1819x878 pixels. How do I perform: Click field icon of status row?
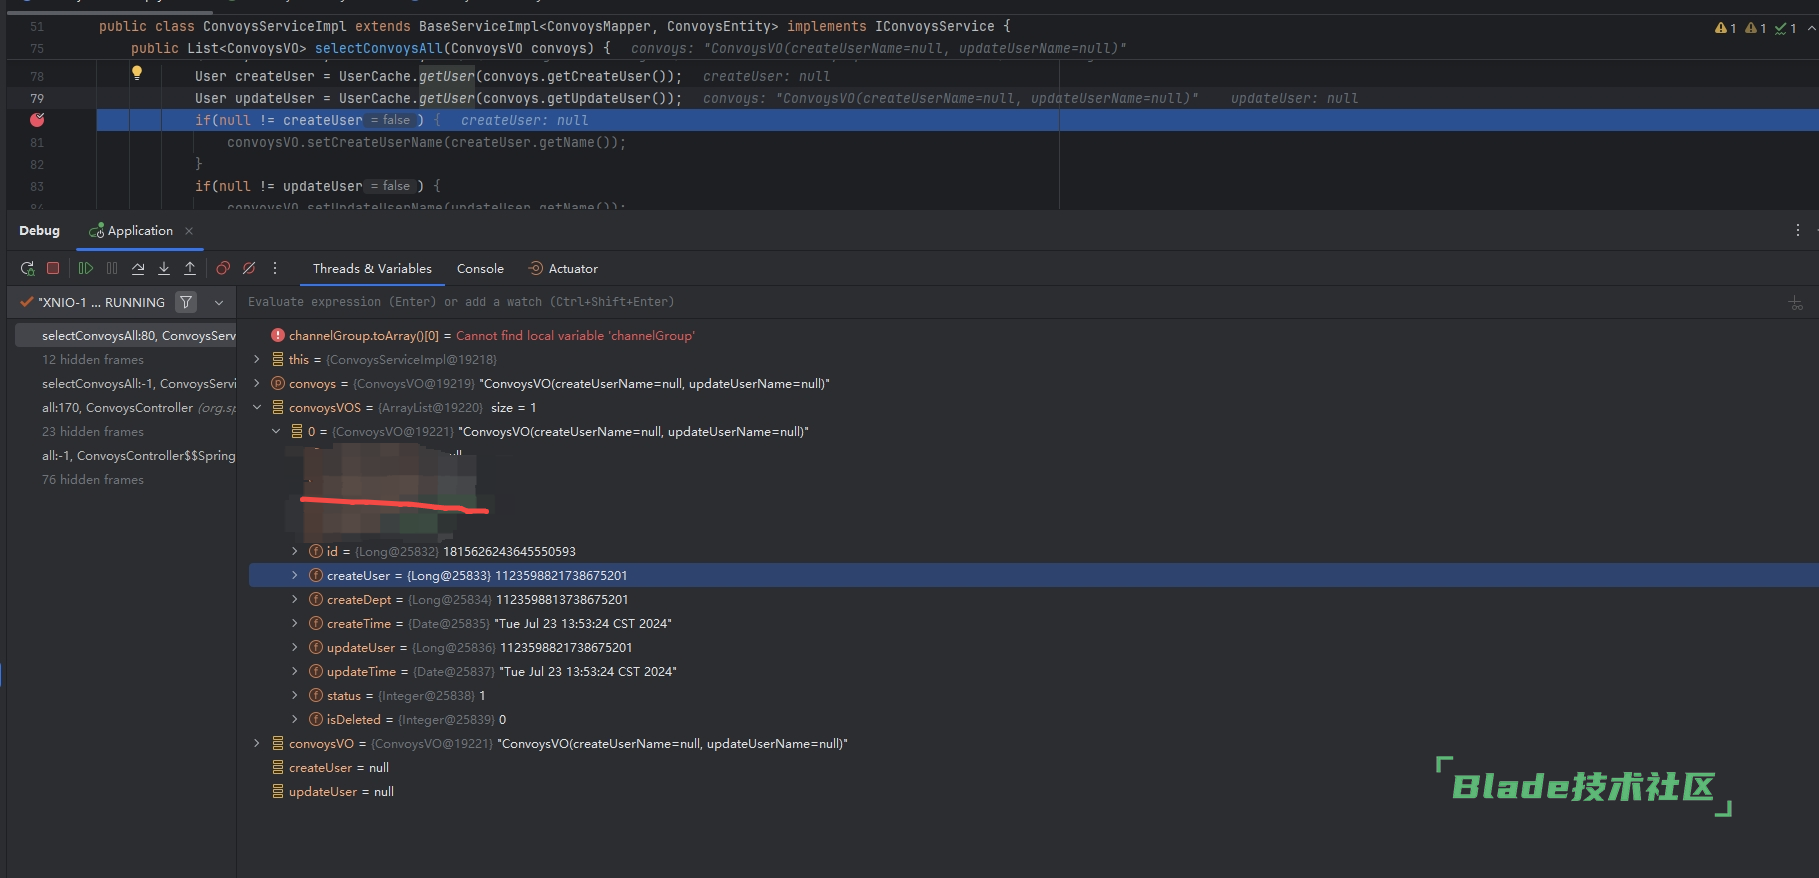[x=316, y=695]
